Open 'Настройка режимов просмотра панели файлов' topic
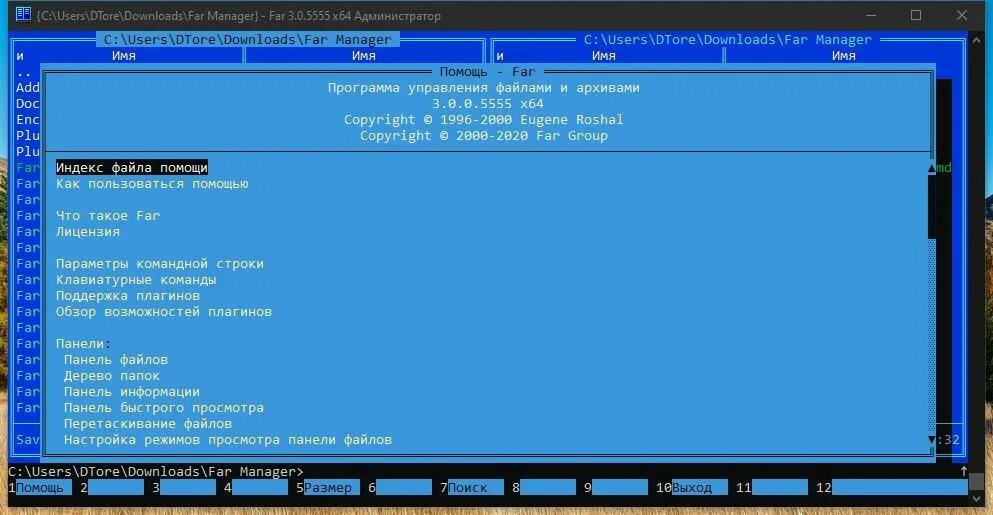Screen dimensions: 993x515 click(227, 440)
